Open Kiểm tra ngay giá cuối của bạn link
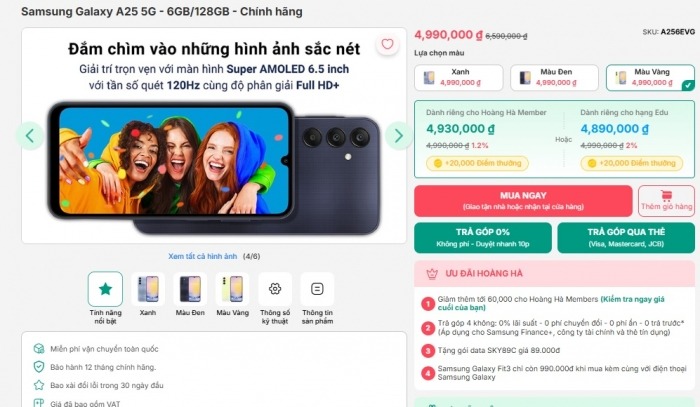Viewport: 700px width, 407px height. 551,303
